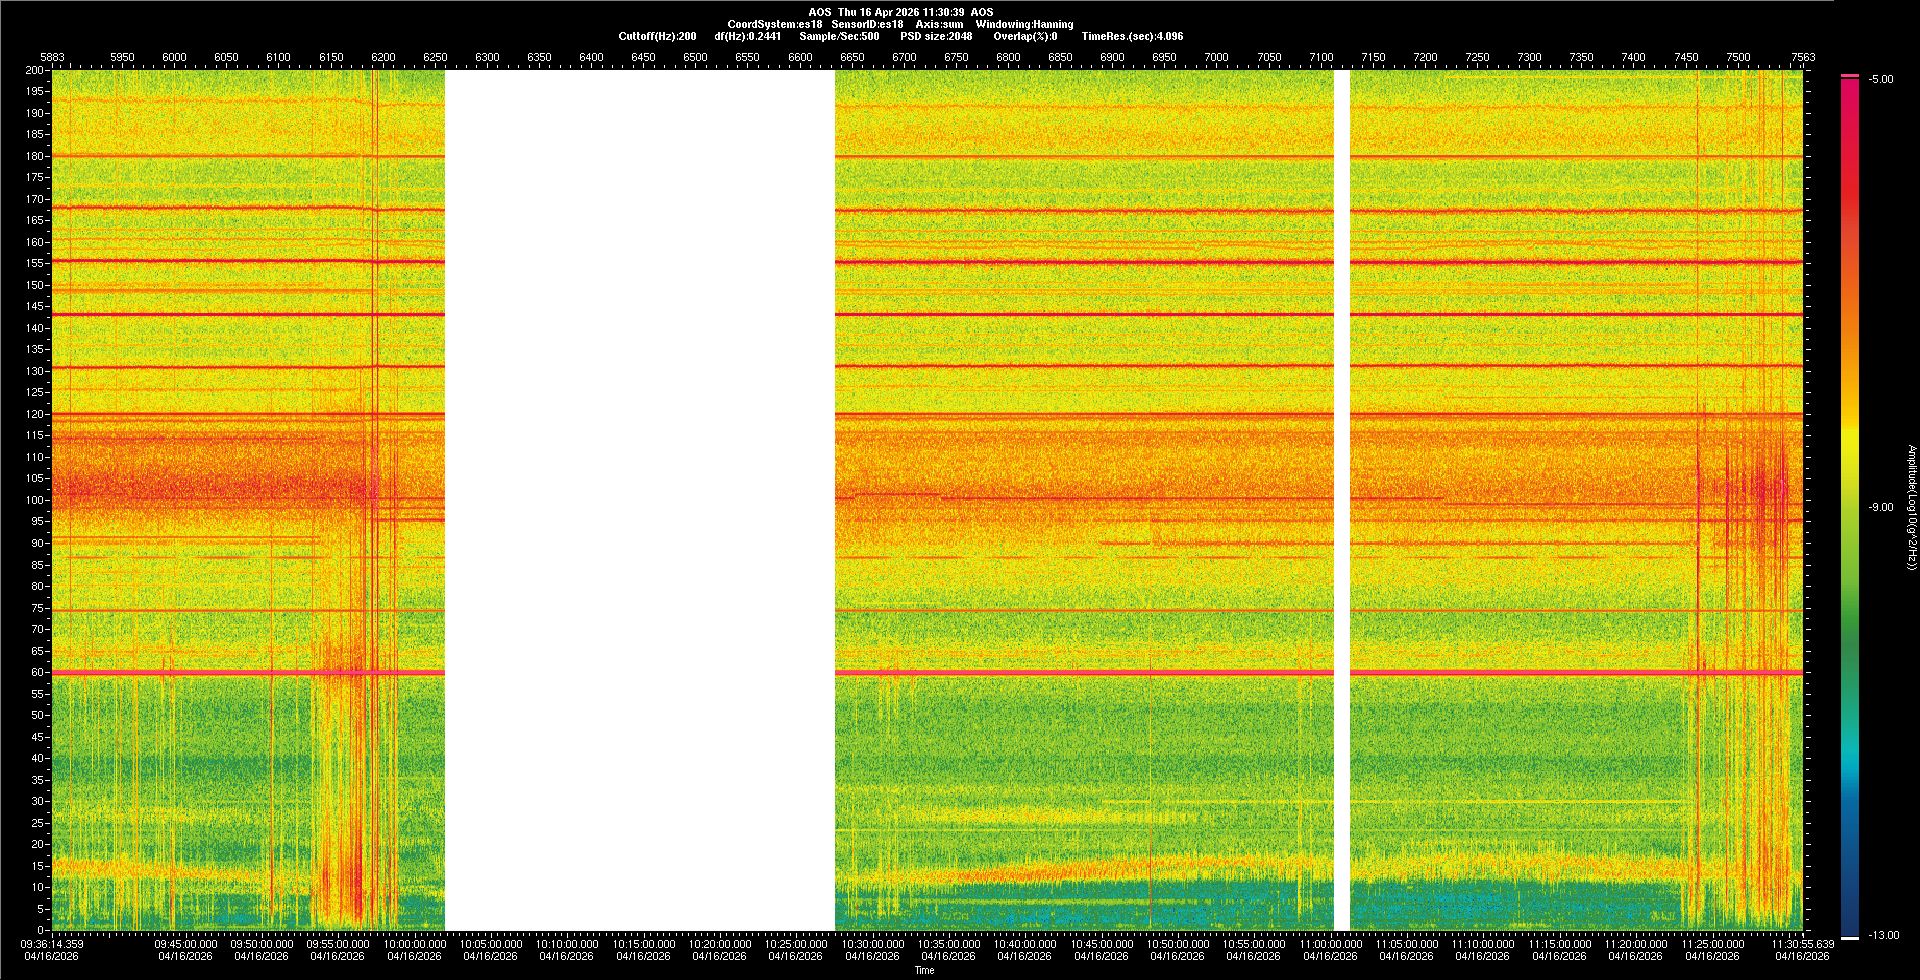Click the Sample/Sec:500 parameter text
1920x980 pixels.
coord(839,36)
